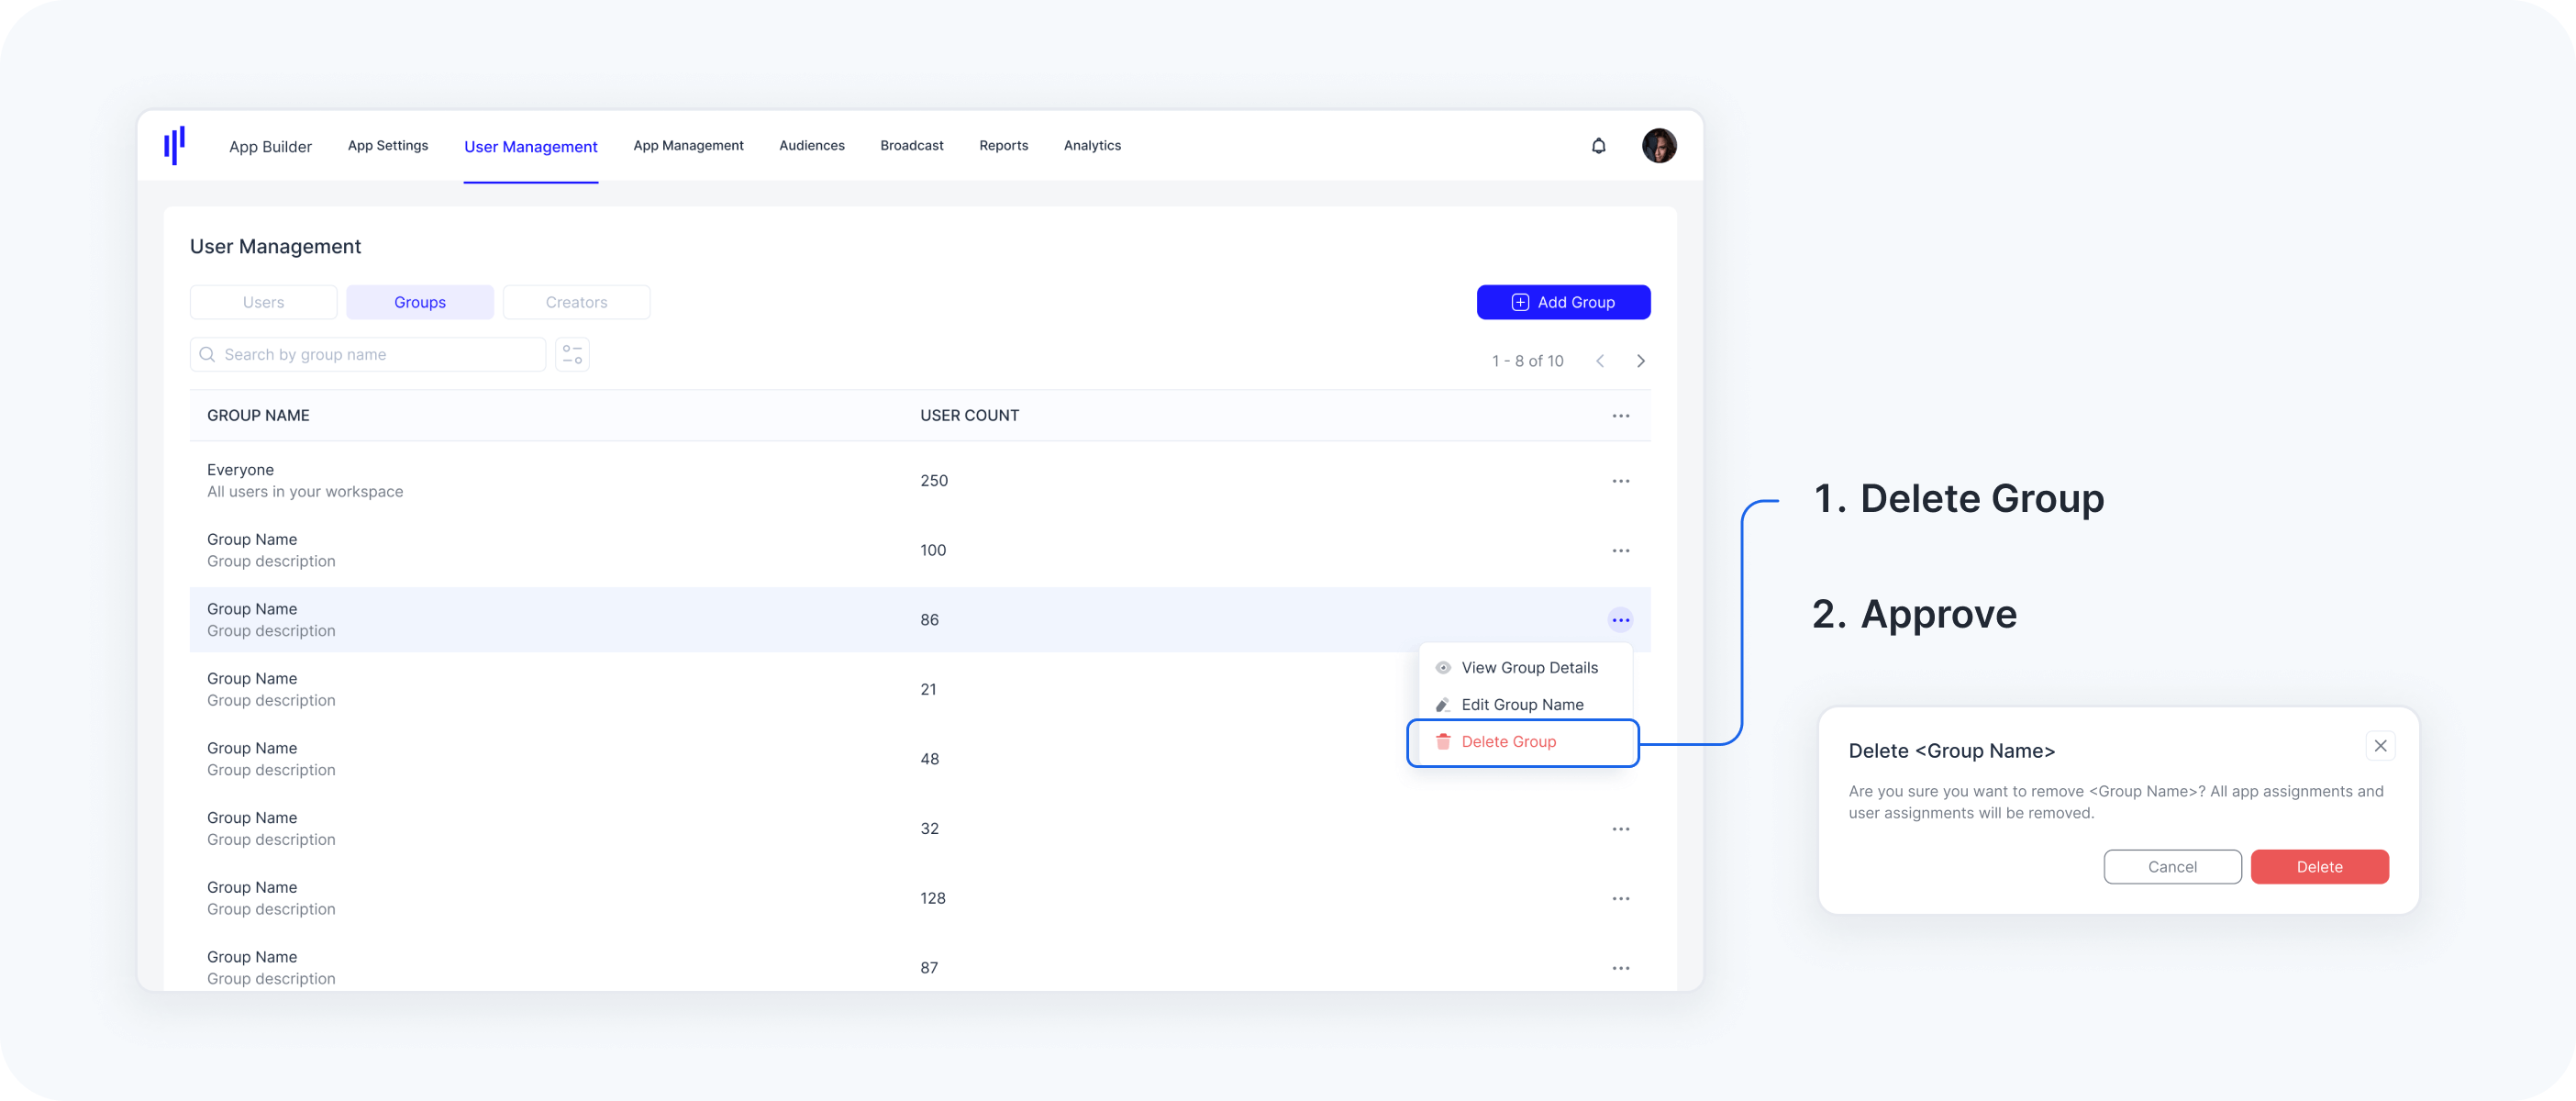Close the Delete Group dialog
This screenshot has height=1101, width=2576.
tap(2380, 746)
